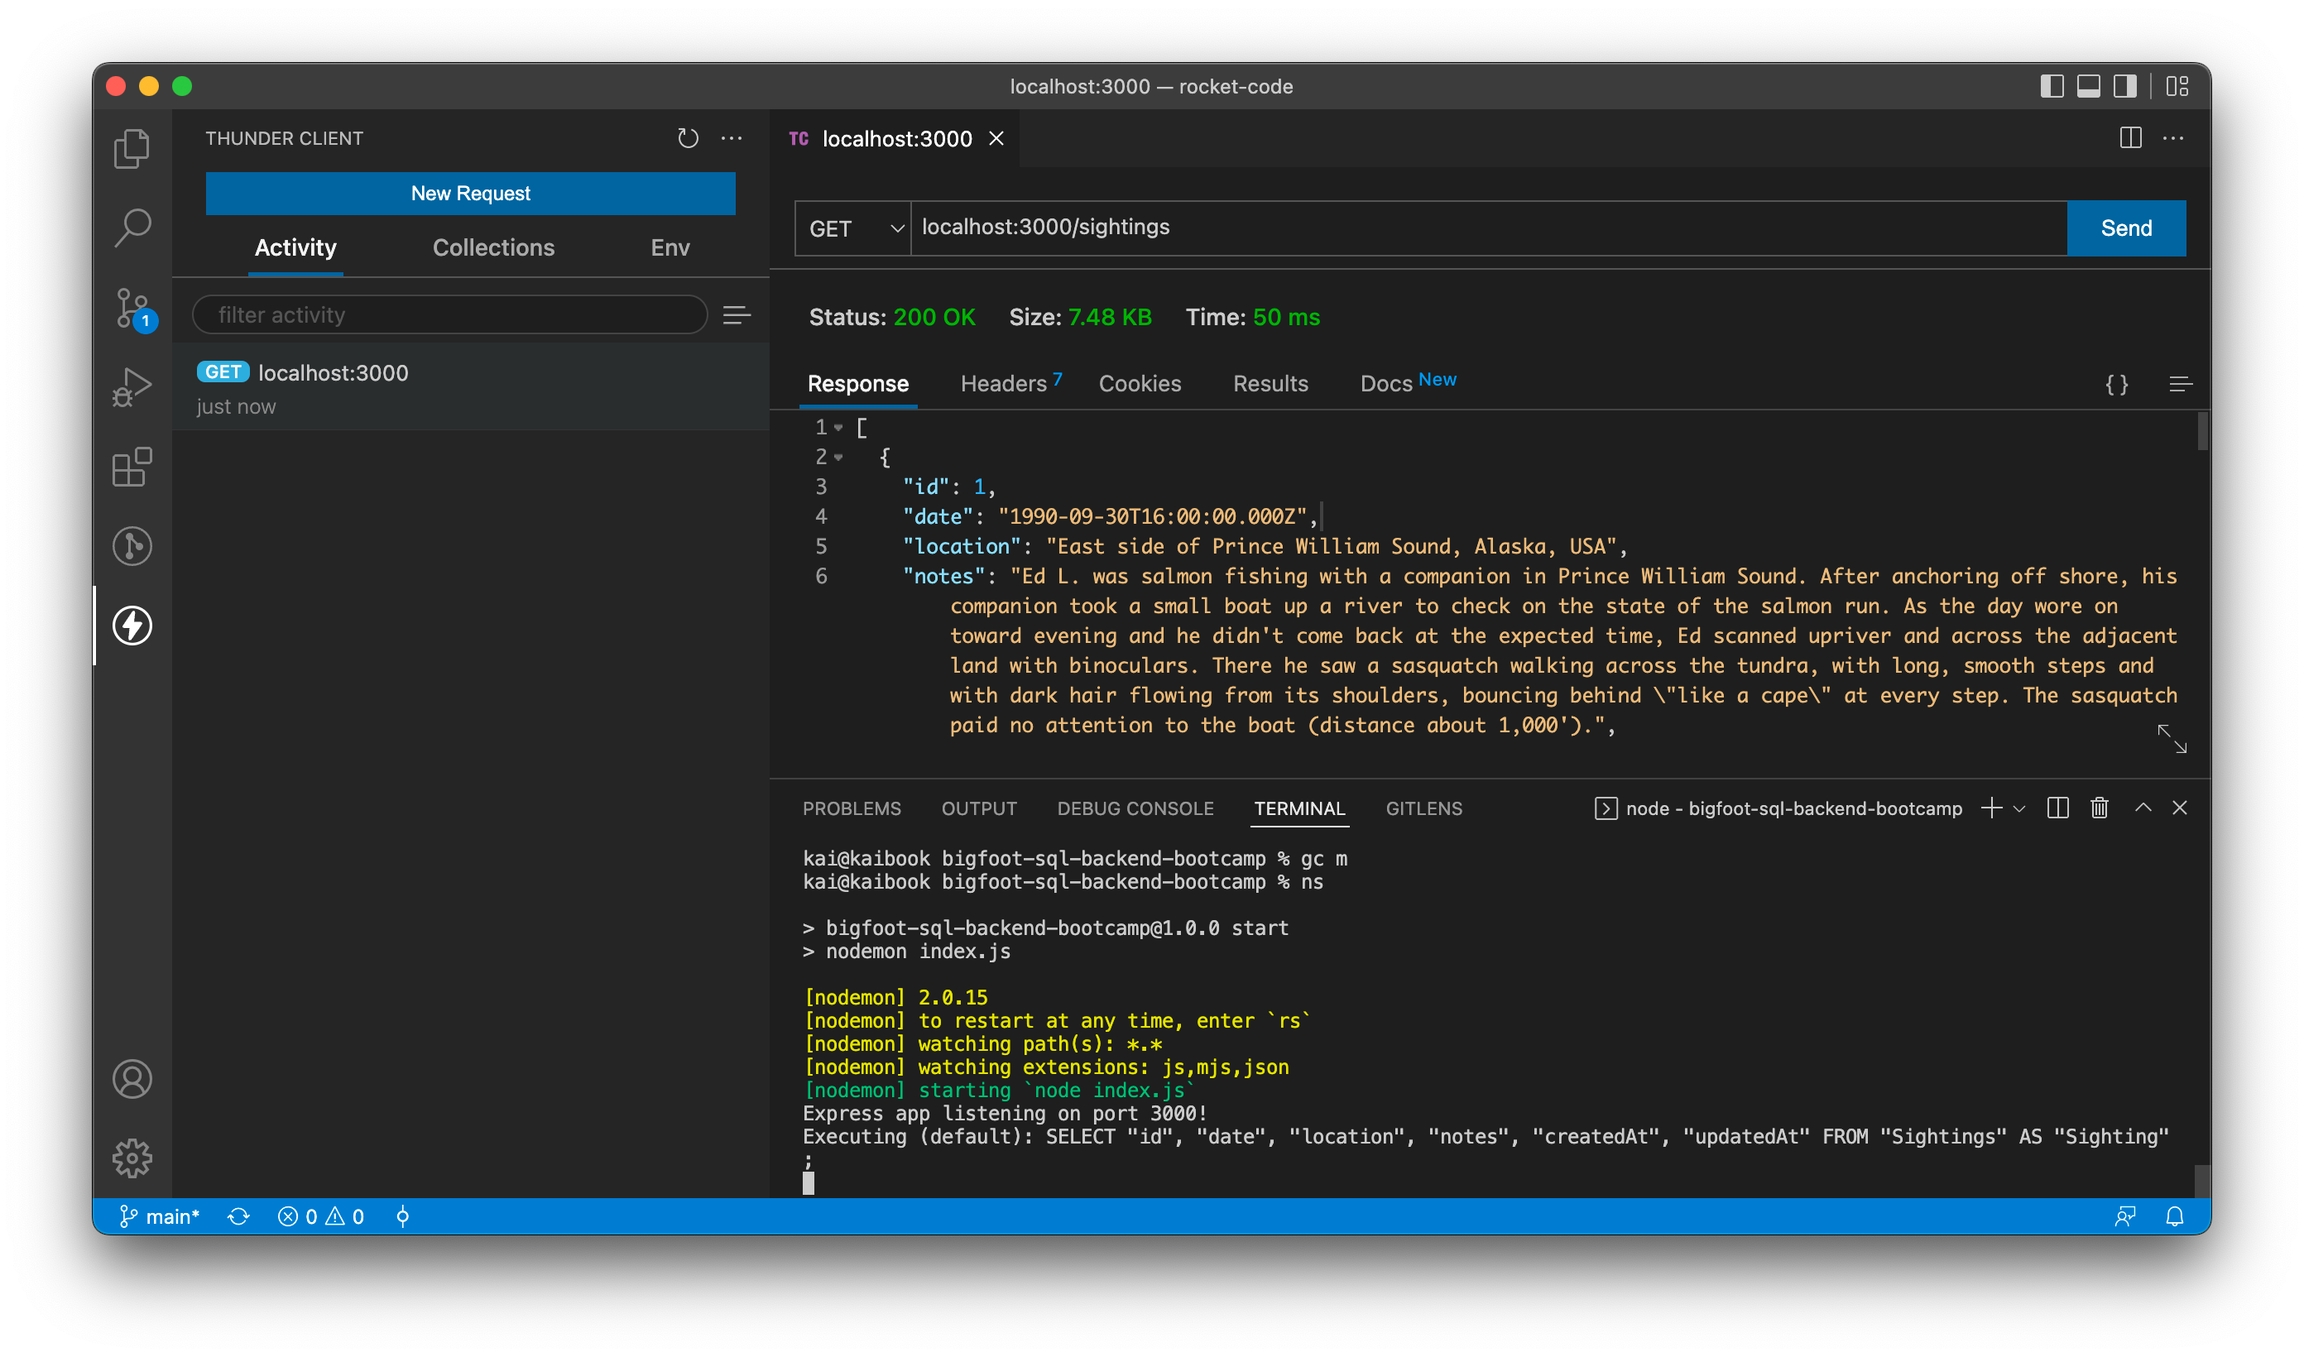Switch to the Collections tab

click(x=493, y=248)
